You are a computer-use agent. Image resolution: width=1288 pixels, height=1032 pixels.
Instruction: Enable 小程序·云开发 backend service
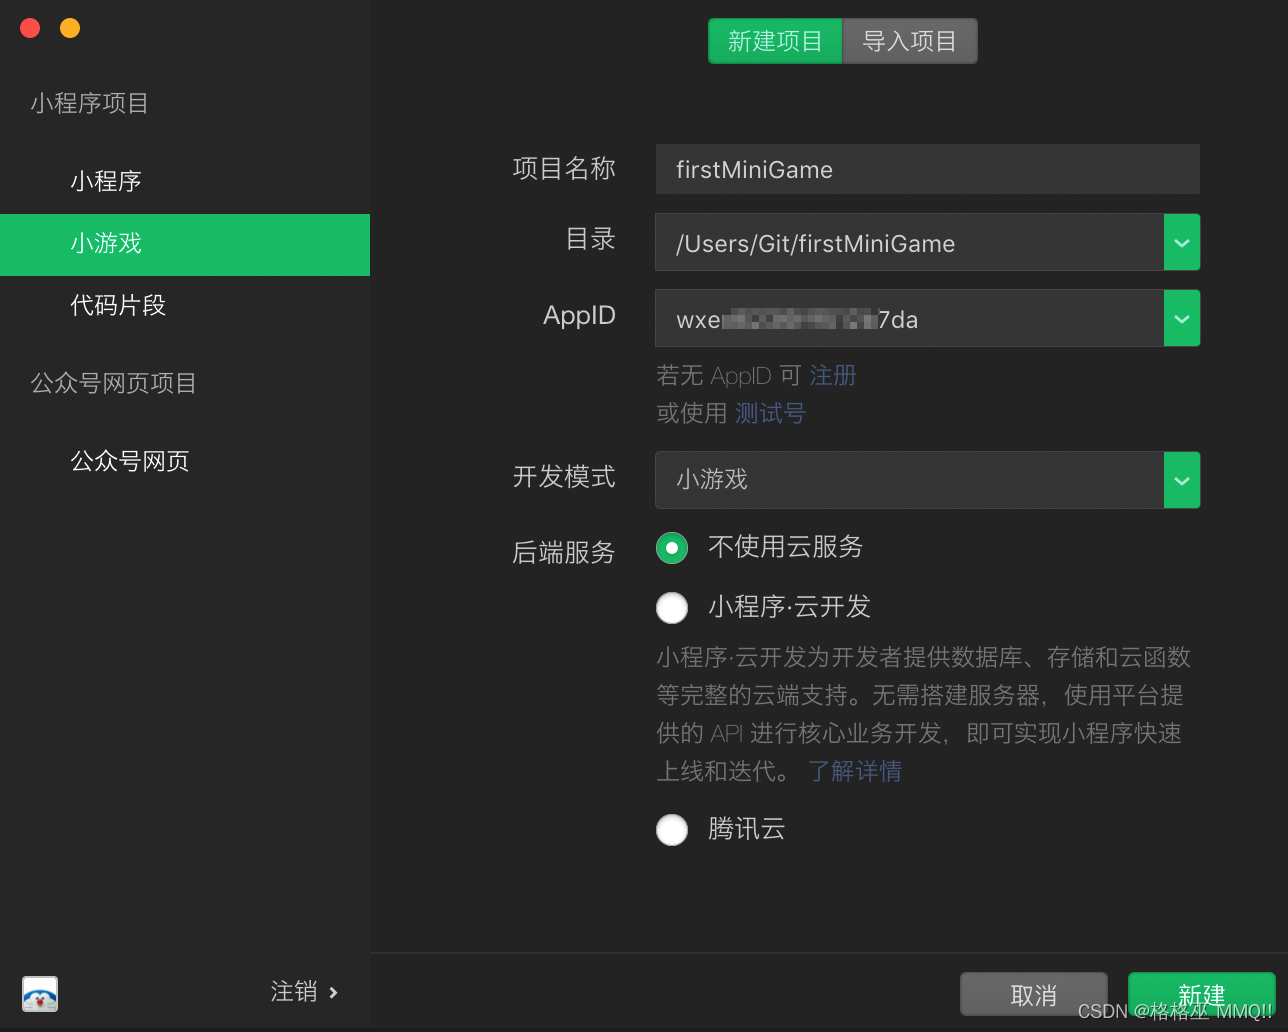pos(671,607)
